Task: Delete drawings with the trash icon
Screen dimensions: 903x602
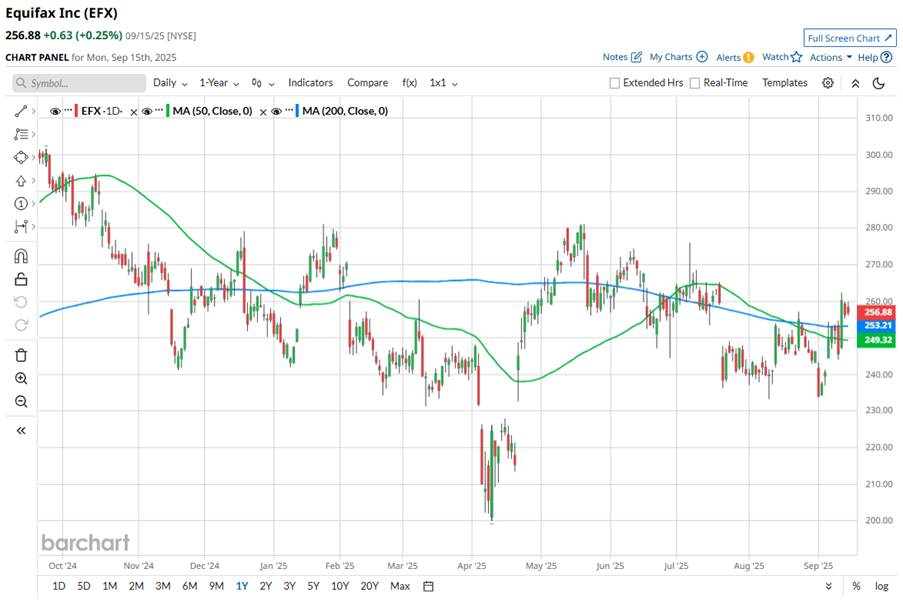Action: (21, 355)
